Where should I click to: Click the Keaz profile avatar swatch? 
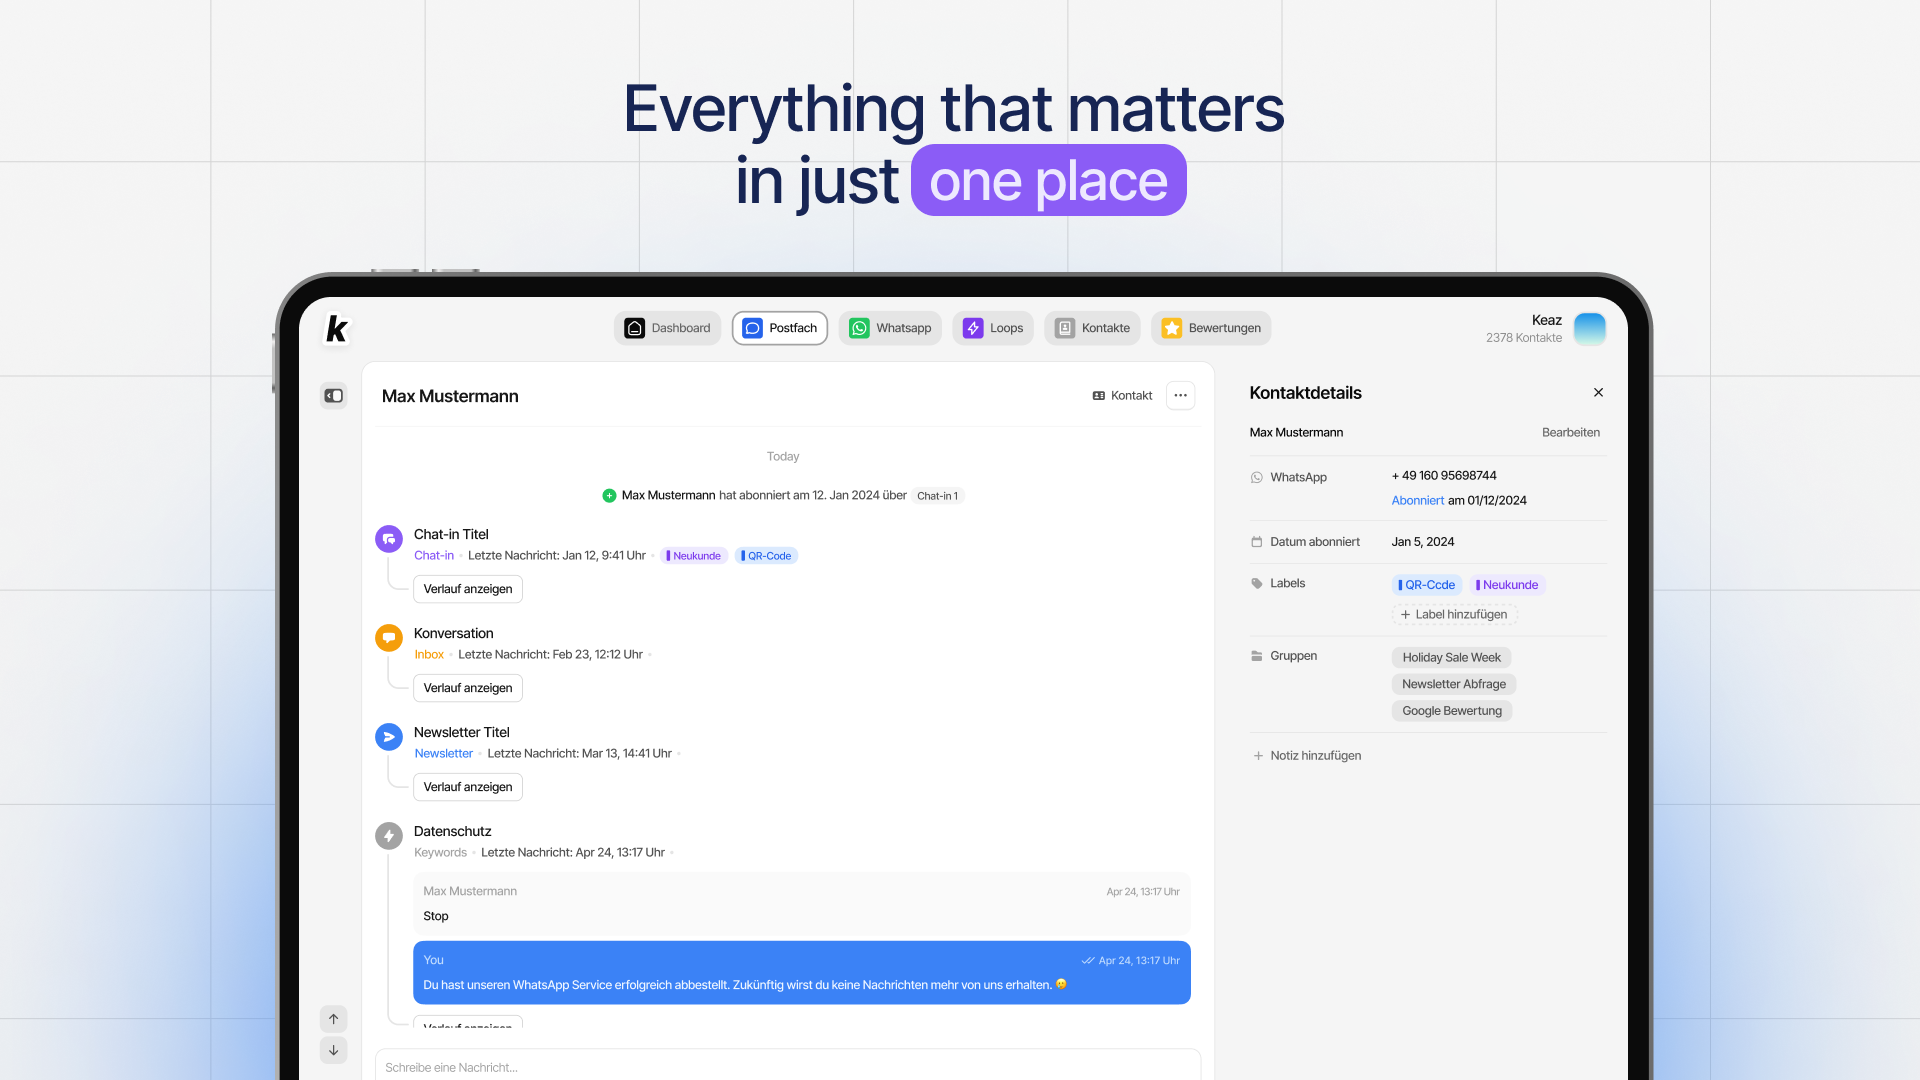(1590, 328)
